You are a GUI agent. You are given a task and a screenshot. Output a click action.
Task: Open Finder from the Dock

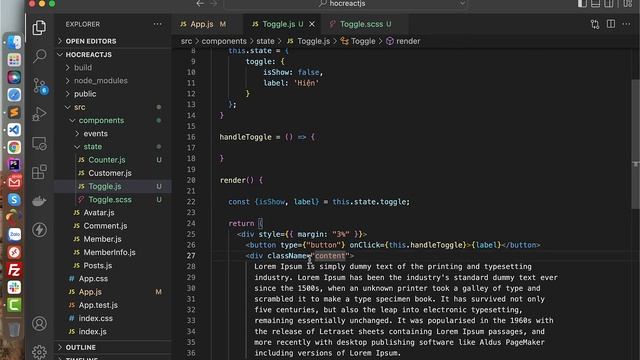point(14,42)
